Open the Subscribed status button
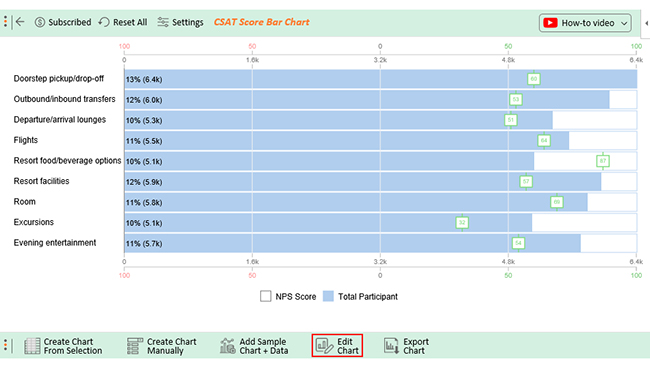 tap(63, 22)
